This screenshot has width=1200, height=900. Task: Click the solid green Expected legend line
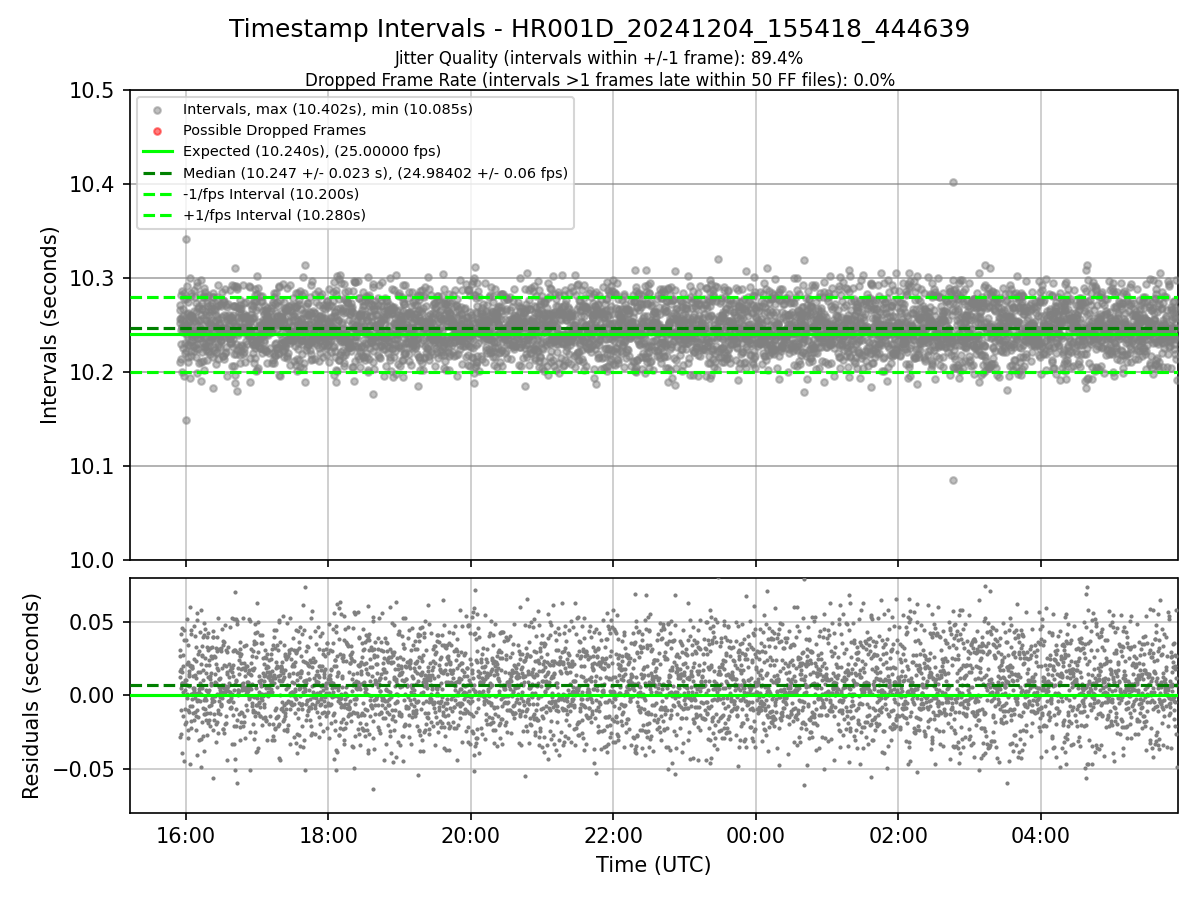click(157, 152)
